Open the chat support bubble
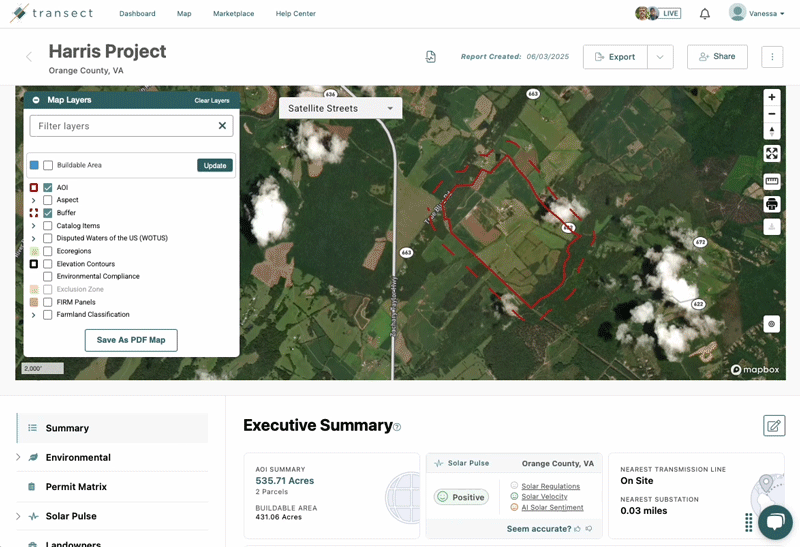800x547 pixels. 775,522
